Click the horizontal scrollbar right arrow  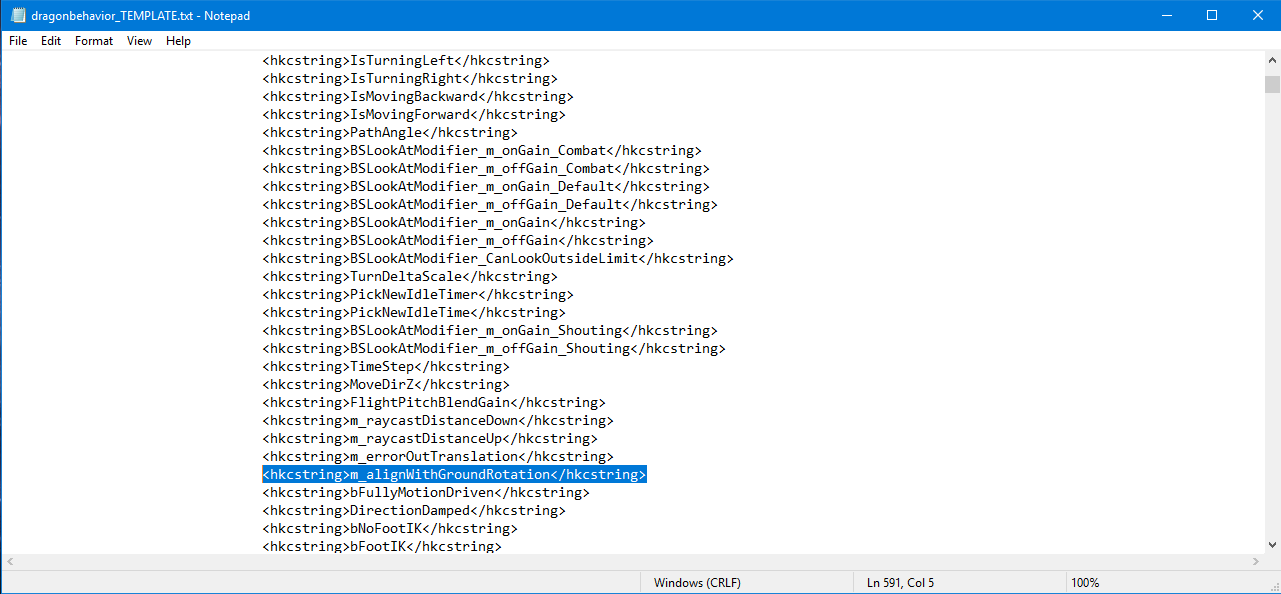click(1255, 562)
